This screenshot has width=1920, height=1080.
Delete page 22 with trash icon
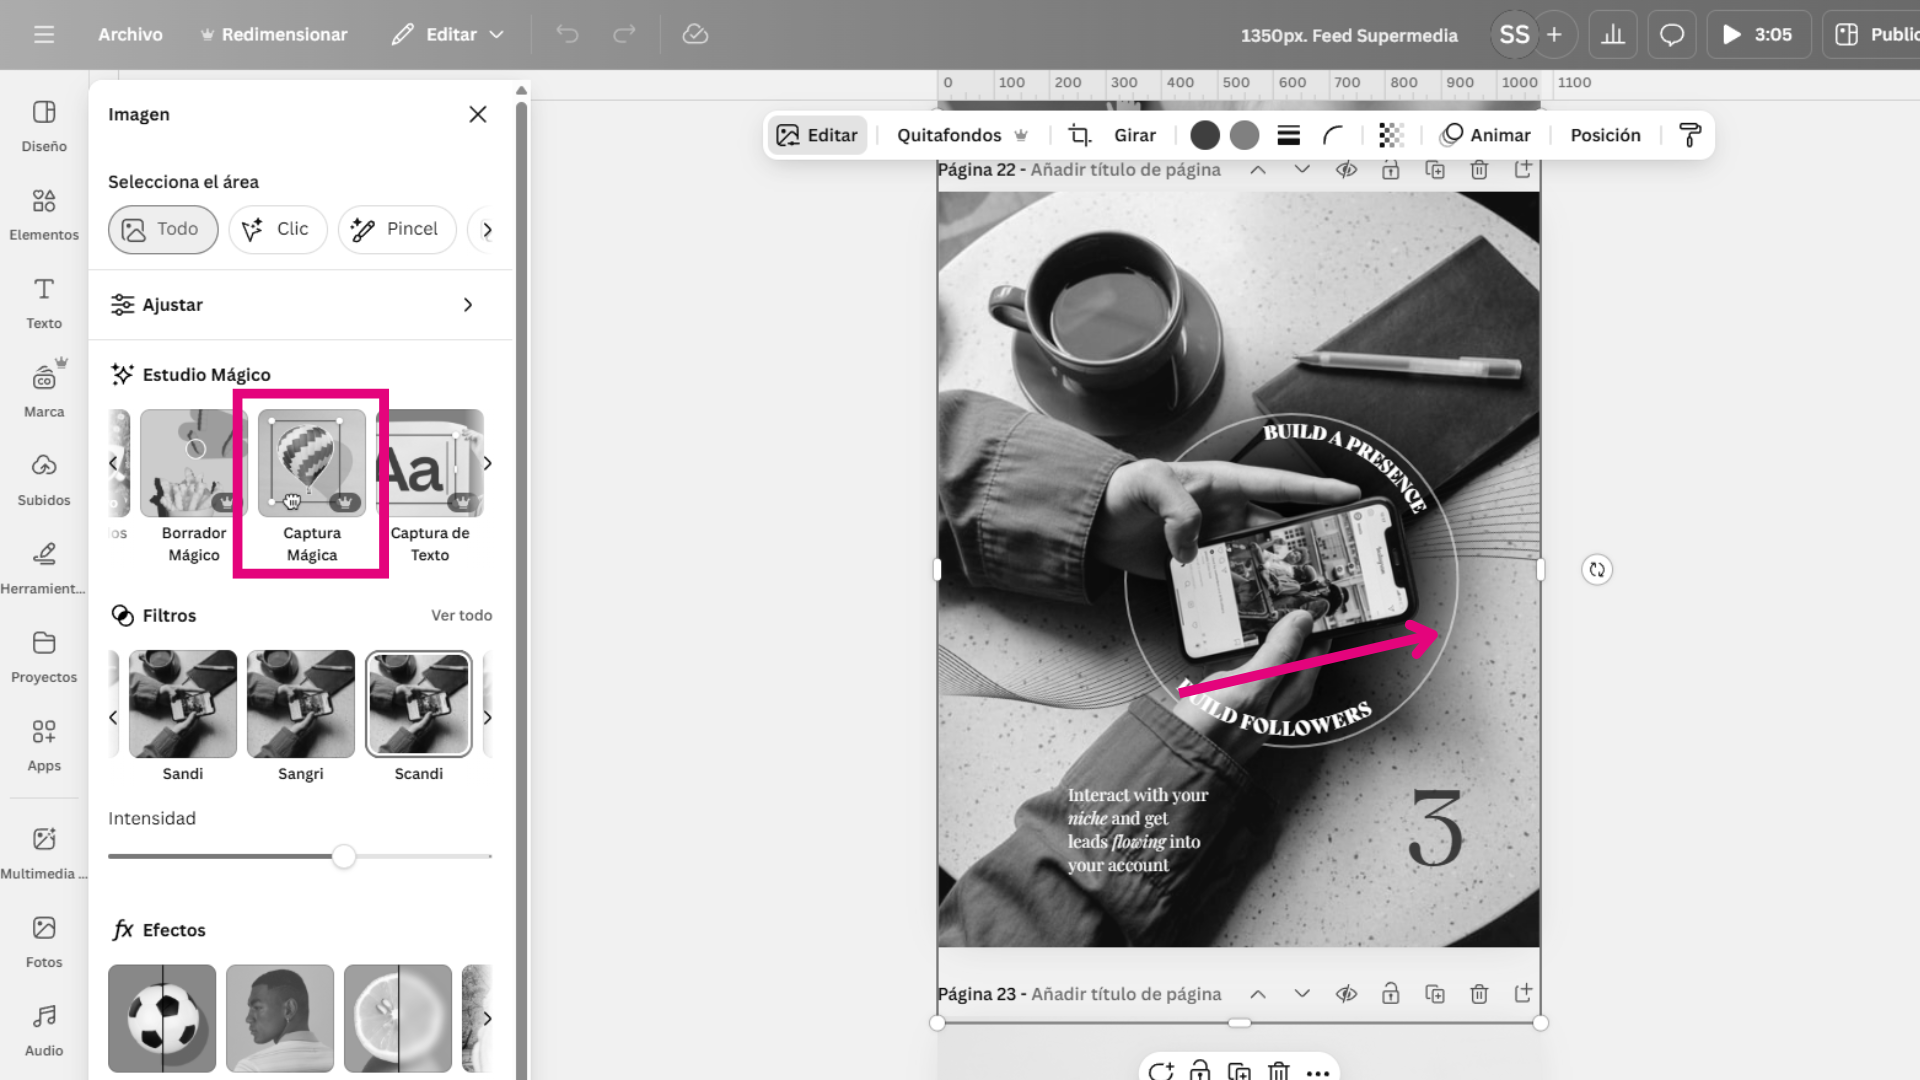1479,170
